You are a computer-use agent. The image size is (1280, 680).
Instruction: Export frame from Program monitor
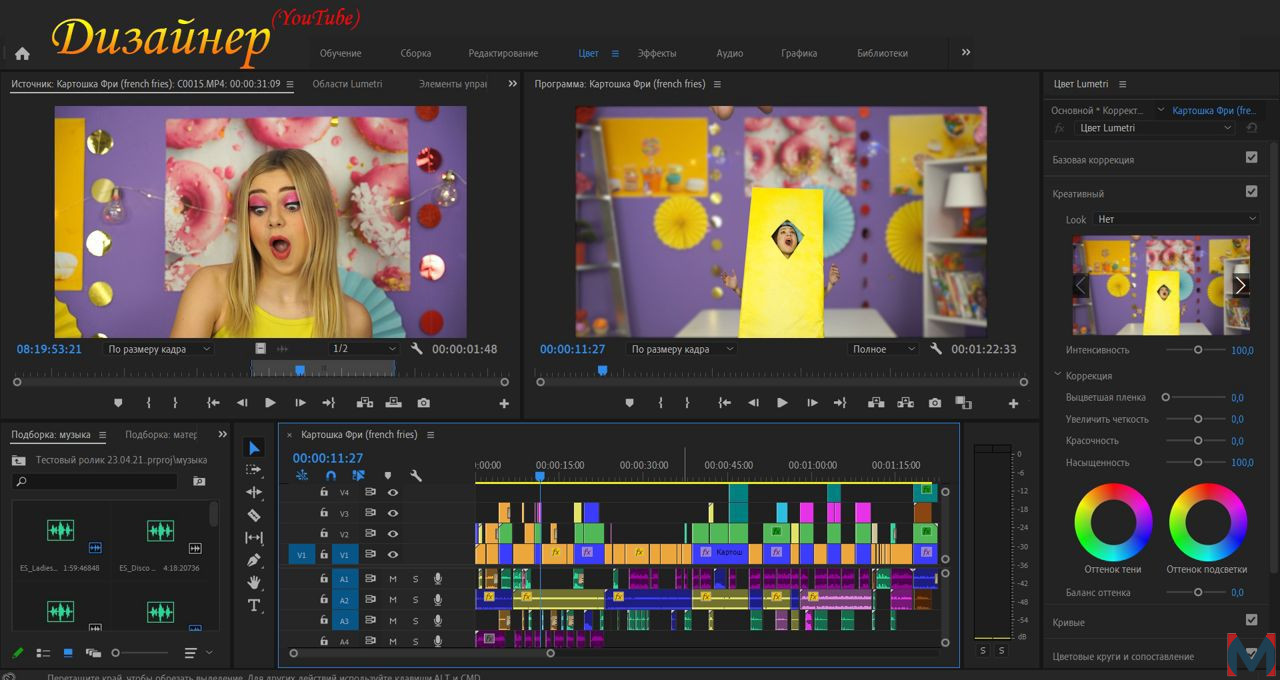(935, 403)
